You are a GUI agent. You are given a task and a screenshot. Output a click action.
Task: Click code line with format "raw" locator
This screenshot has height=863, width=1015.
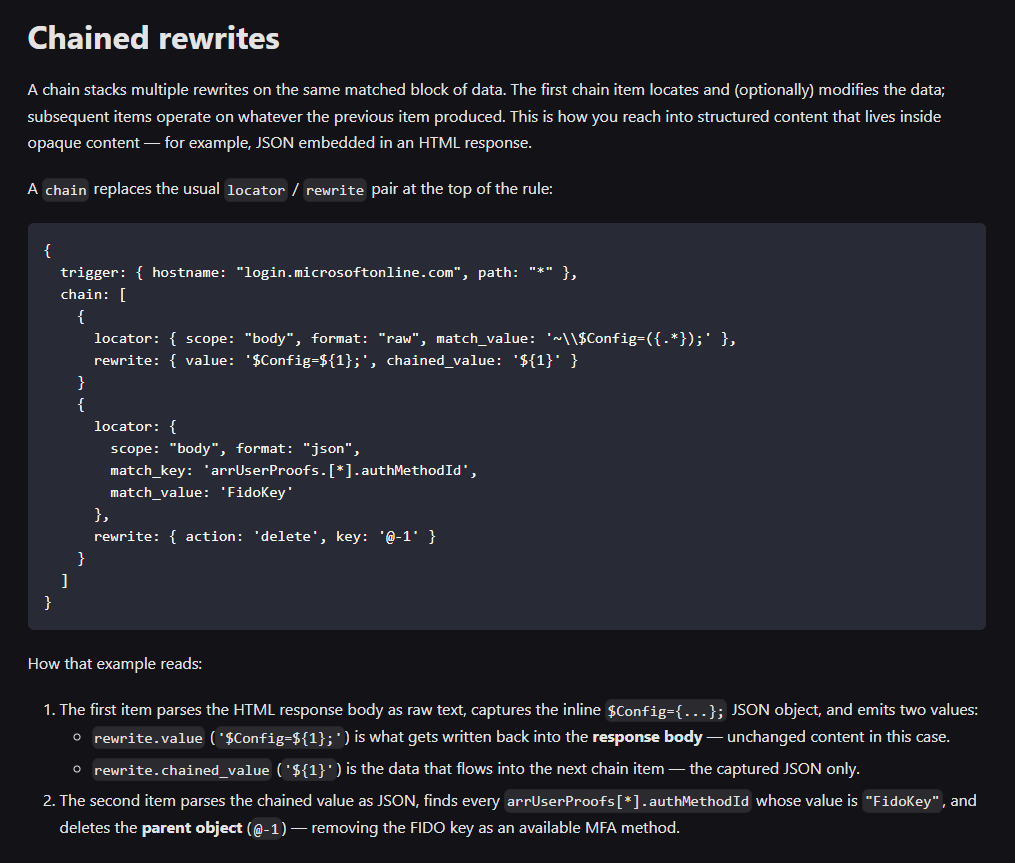(415, 339)
